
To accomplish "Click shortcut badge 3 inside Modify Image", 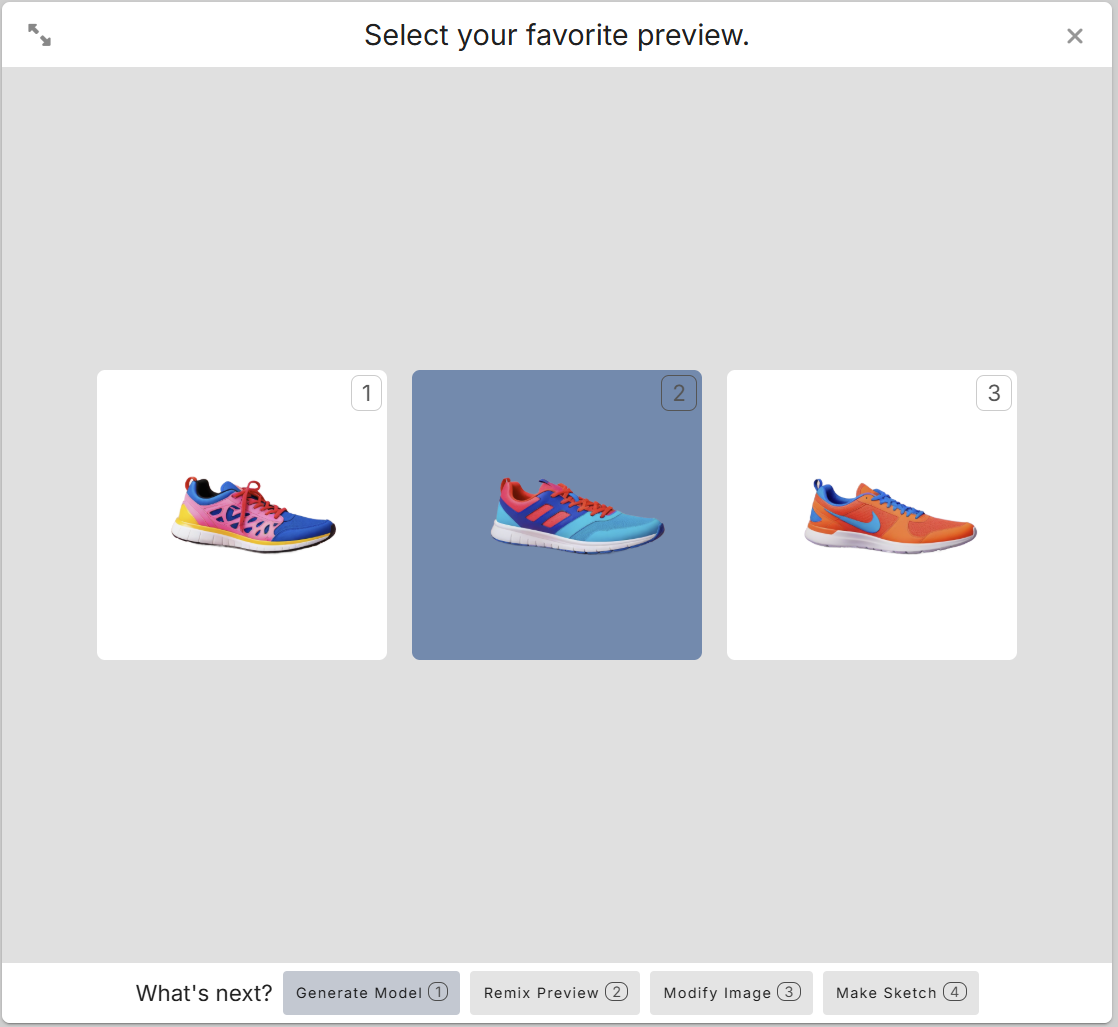I will pyautogui.click(x=789, y=991).
